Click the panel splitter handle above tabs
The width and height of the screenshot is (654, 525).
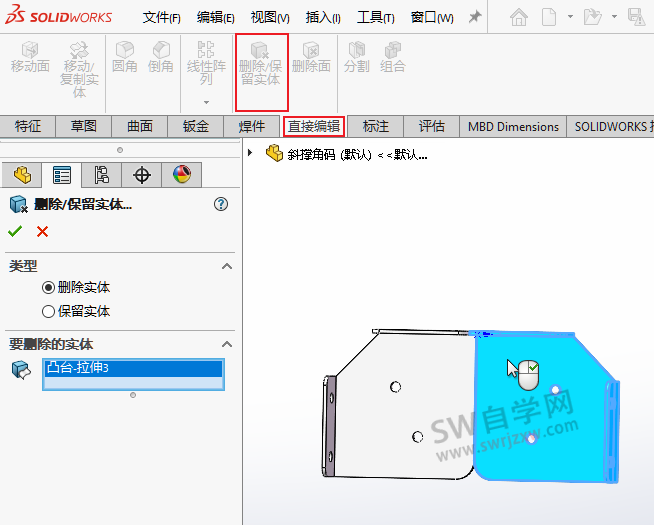click(120, 150)
